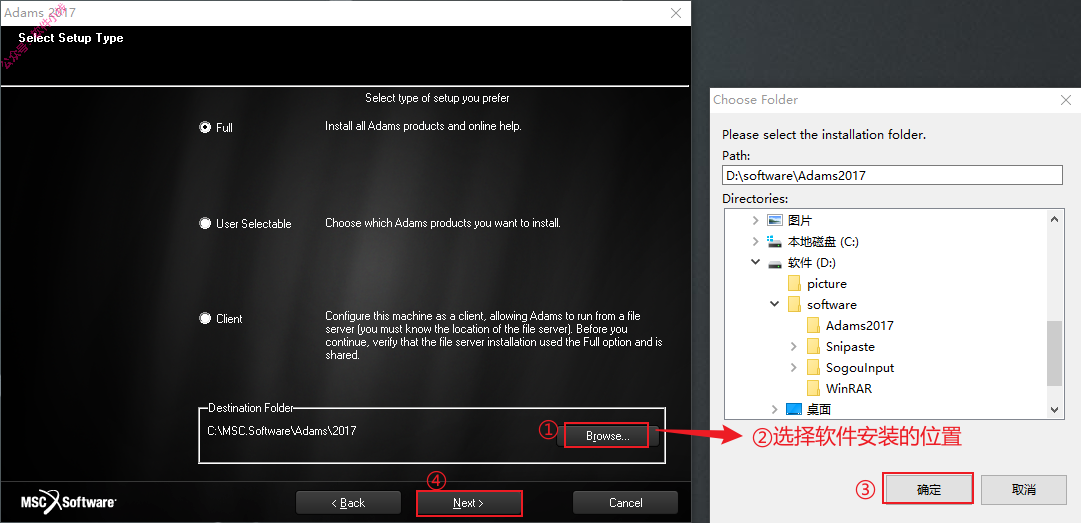1081x523 pixels.
Task: Select the Full setup radio button
Action: coord(205,127)
